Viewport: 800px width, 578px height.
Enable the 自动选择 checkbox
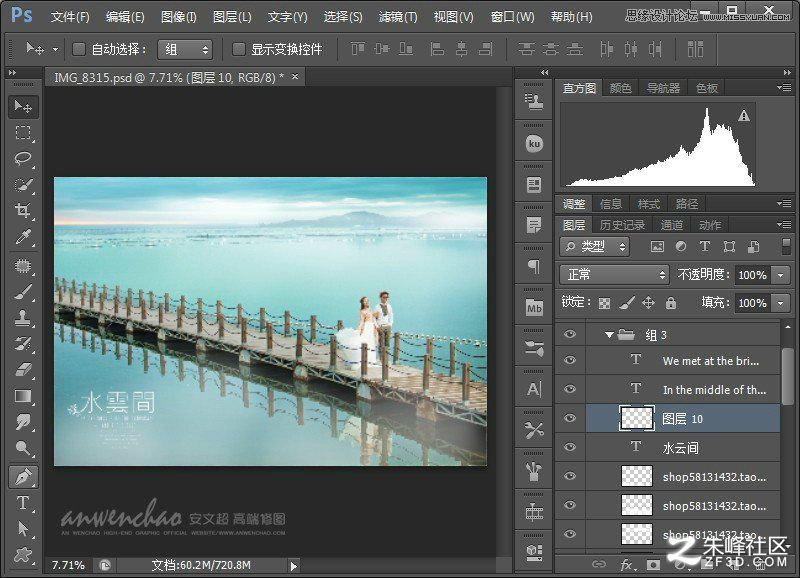click(79, 49)
